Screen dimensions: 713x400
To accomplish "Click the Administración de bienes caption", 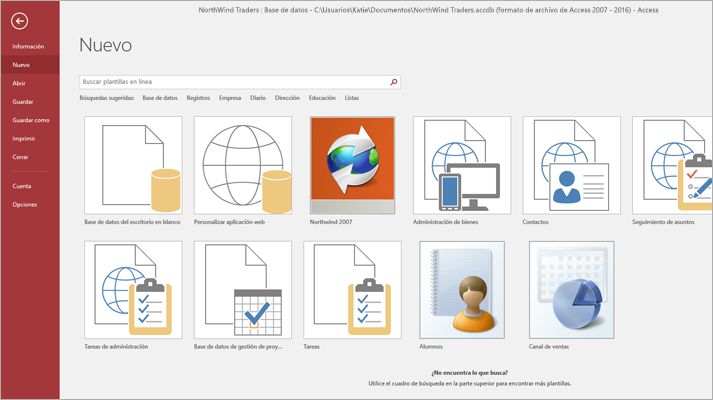I will (446, 222).
